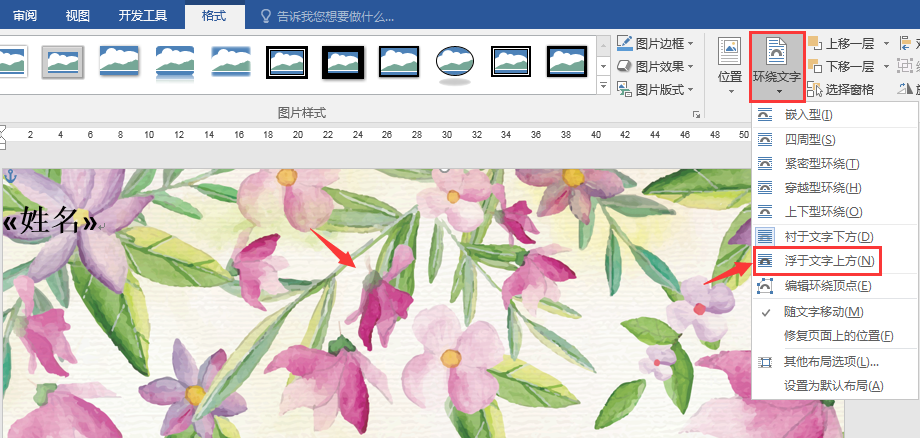Screen dimensions: 920x438
Task: Toggle 随文字移动 move with text
Action: (x=835, y=311)
